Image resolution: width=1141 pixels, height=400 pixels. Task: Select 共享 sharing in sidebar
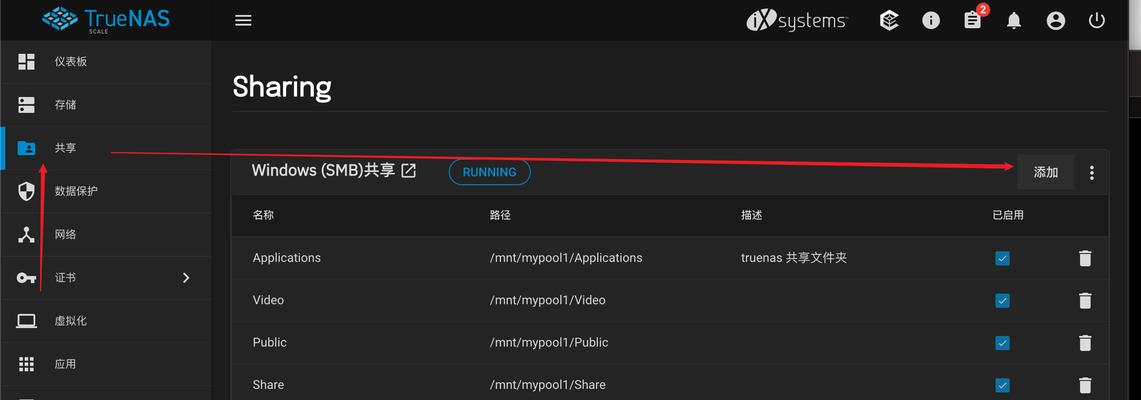pos(106,148)
